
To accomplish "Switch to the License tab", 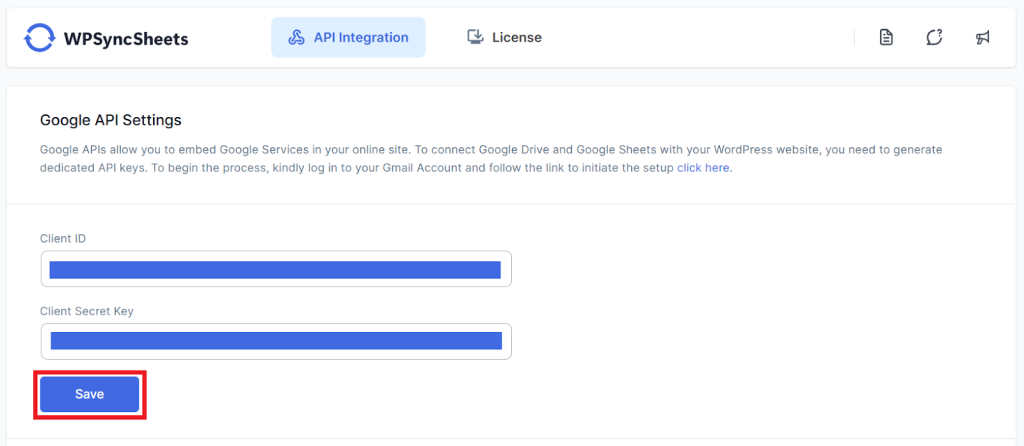I will [x=504, y=37].
